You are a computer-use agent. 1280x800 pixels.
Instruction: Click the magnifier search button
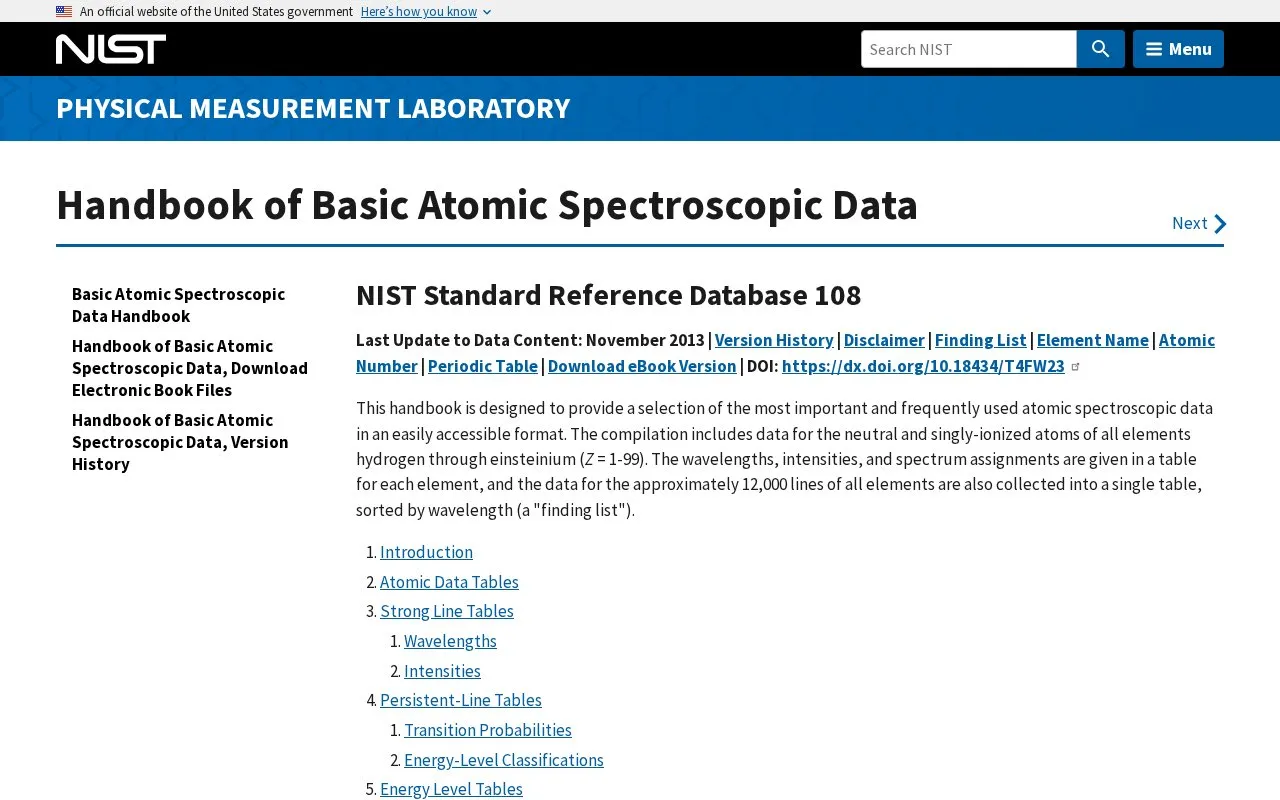[x=1100, y=49]
